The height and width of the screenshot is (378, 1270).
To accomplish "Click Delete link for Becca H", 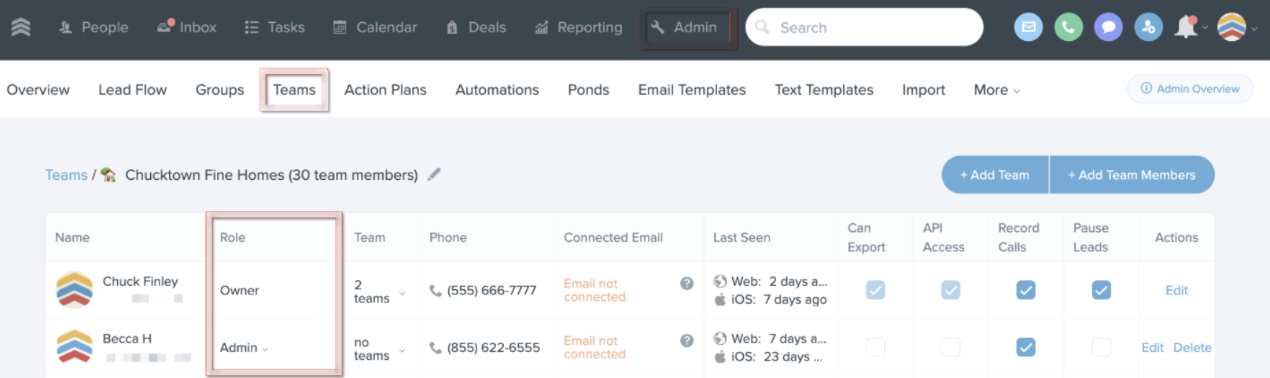I will click(1192, 348).
